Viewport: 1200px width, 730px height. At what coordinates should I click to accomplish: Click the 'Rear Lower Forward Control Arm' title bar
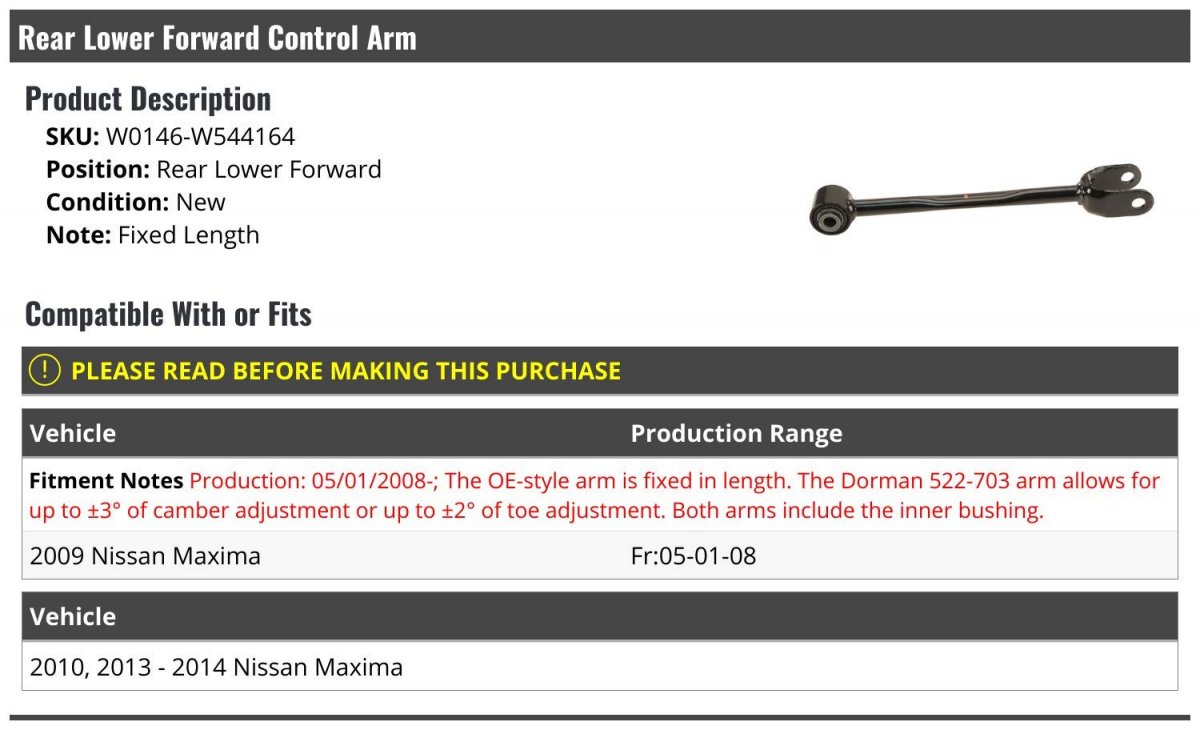(218, 38)
